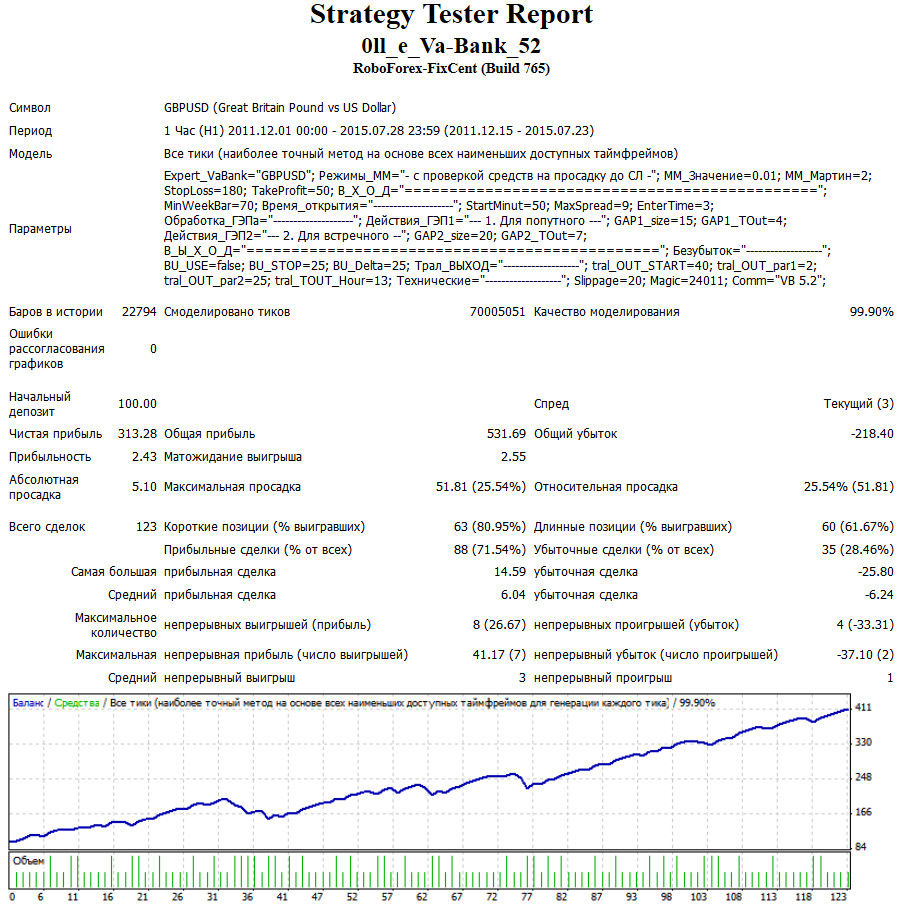Image resolution: width=904 pixels, height=906 pixels.
Task: Select the 0ll_e_Va-Bank_52 expert name
Action: [451, 46]
